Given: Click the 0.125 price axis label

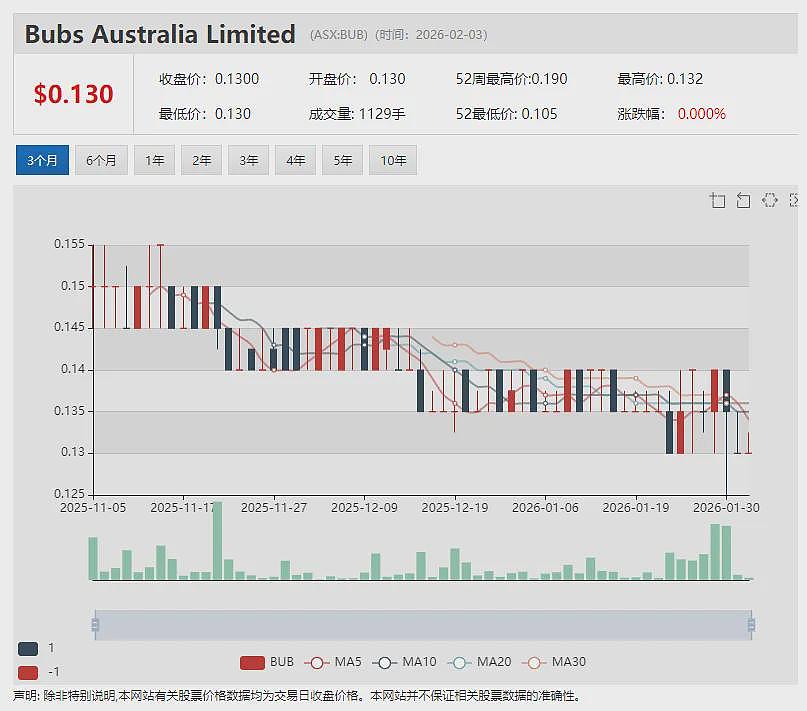Looking at the screenshot, I should 69,494.
